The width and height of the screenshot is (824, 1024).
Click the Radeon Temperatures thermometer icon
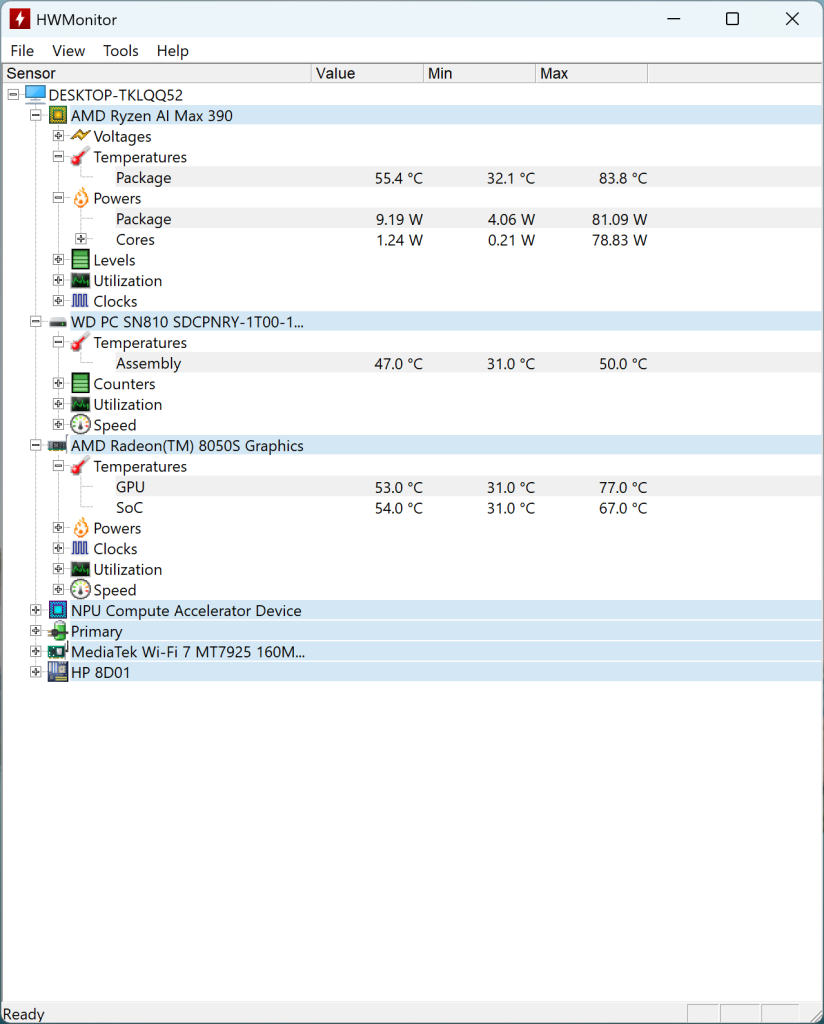pyautogui.click(x=80, y=466)
